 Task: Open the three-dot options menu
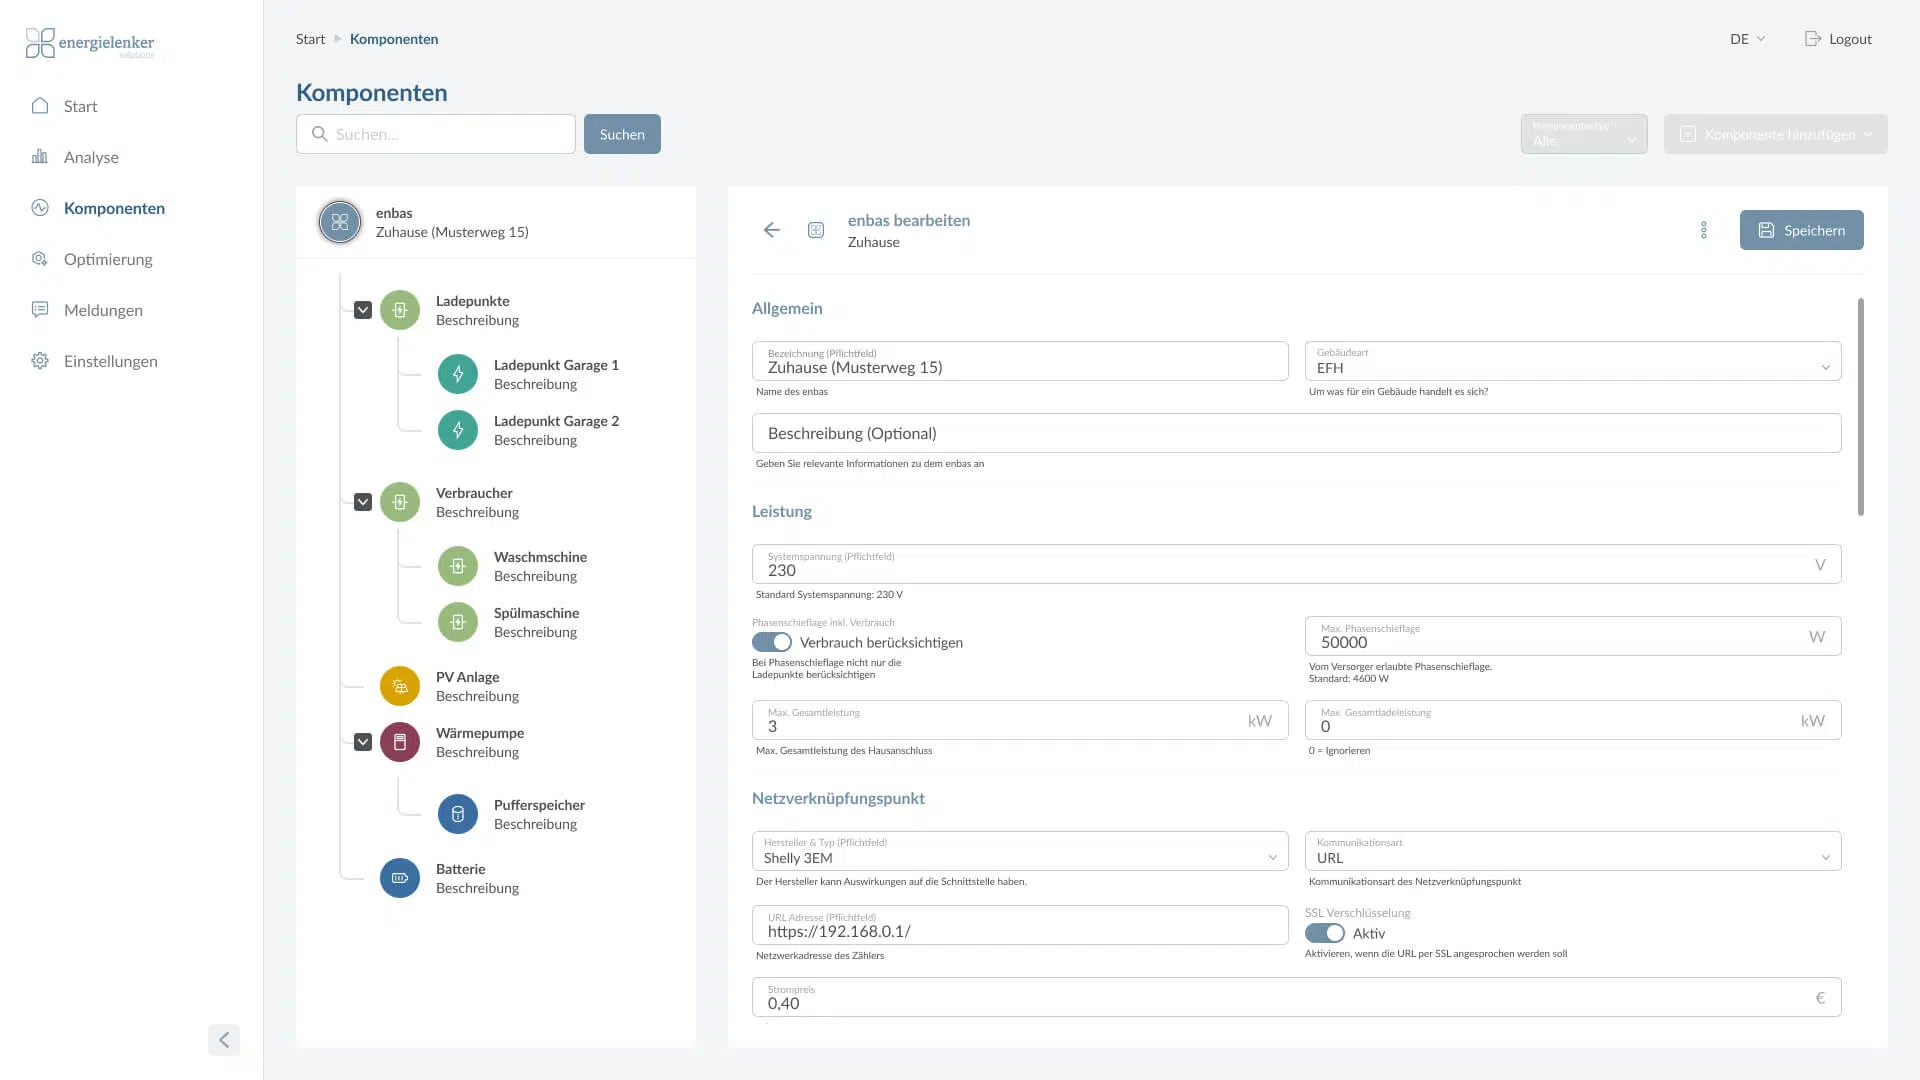1704,230
